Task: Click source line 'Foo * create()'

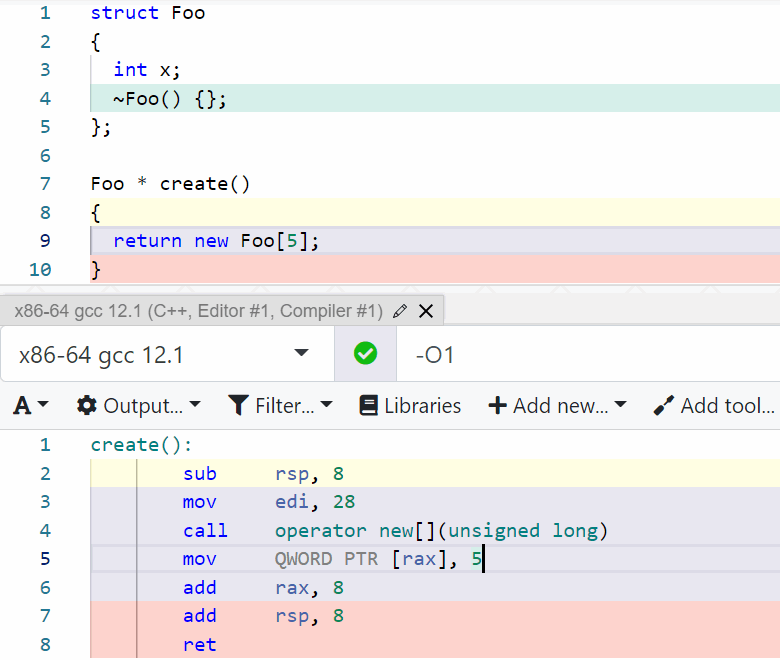Action: 170,184
